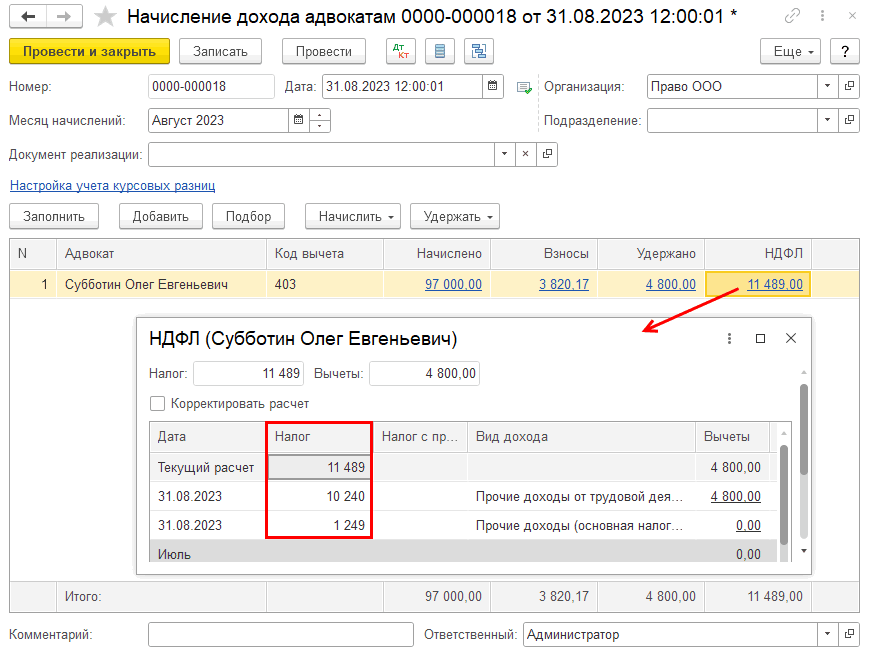Add document to favorites with star icon
This screenshot has height=656, width=870.
pyautogui.click(x=105, y=17)
